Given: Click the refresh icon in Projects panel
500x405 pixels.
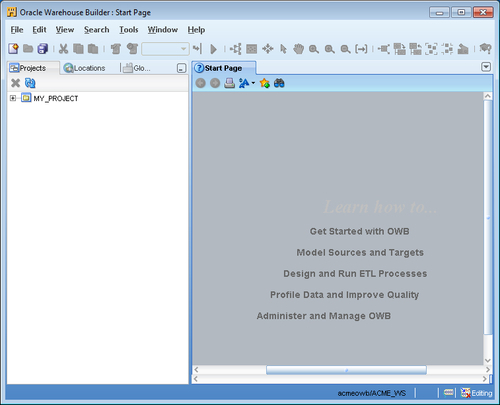Looking at the screenshot, I should coord(30,83).
